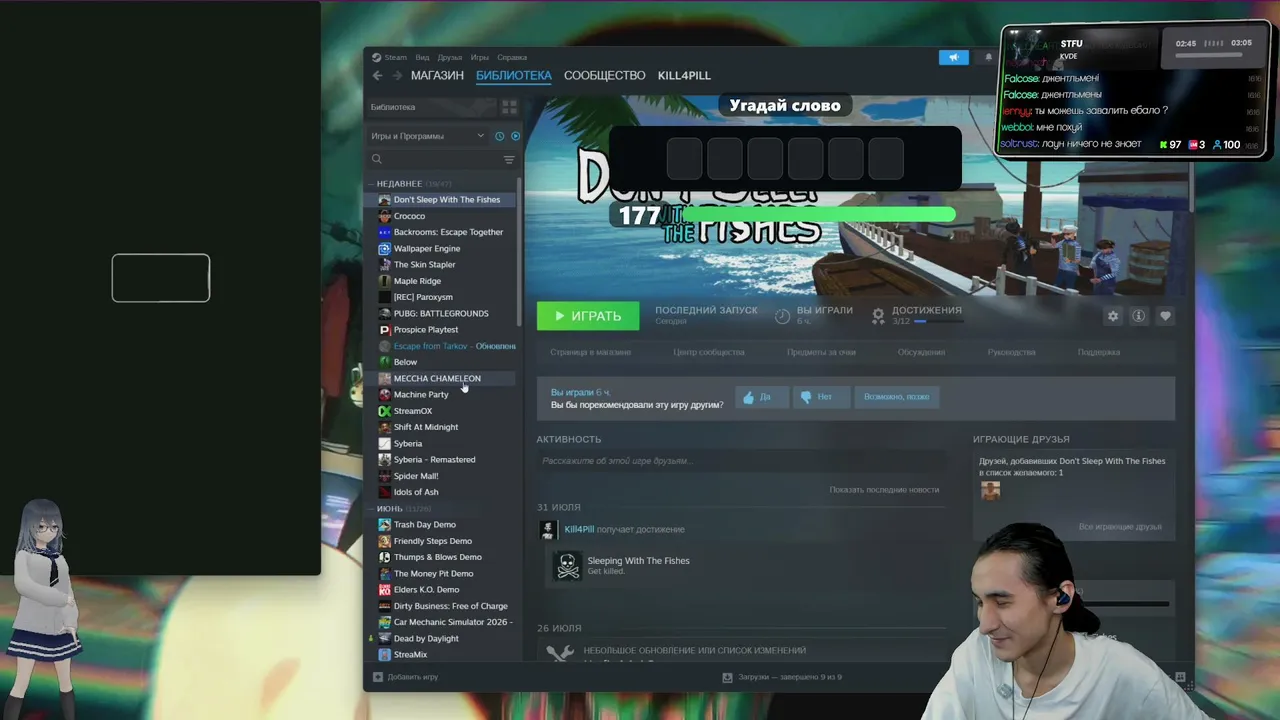Click the Steam logo menu

pos(390,57)
